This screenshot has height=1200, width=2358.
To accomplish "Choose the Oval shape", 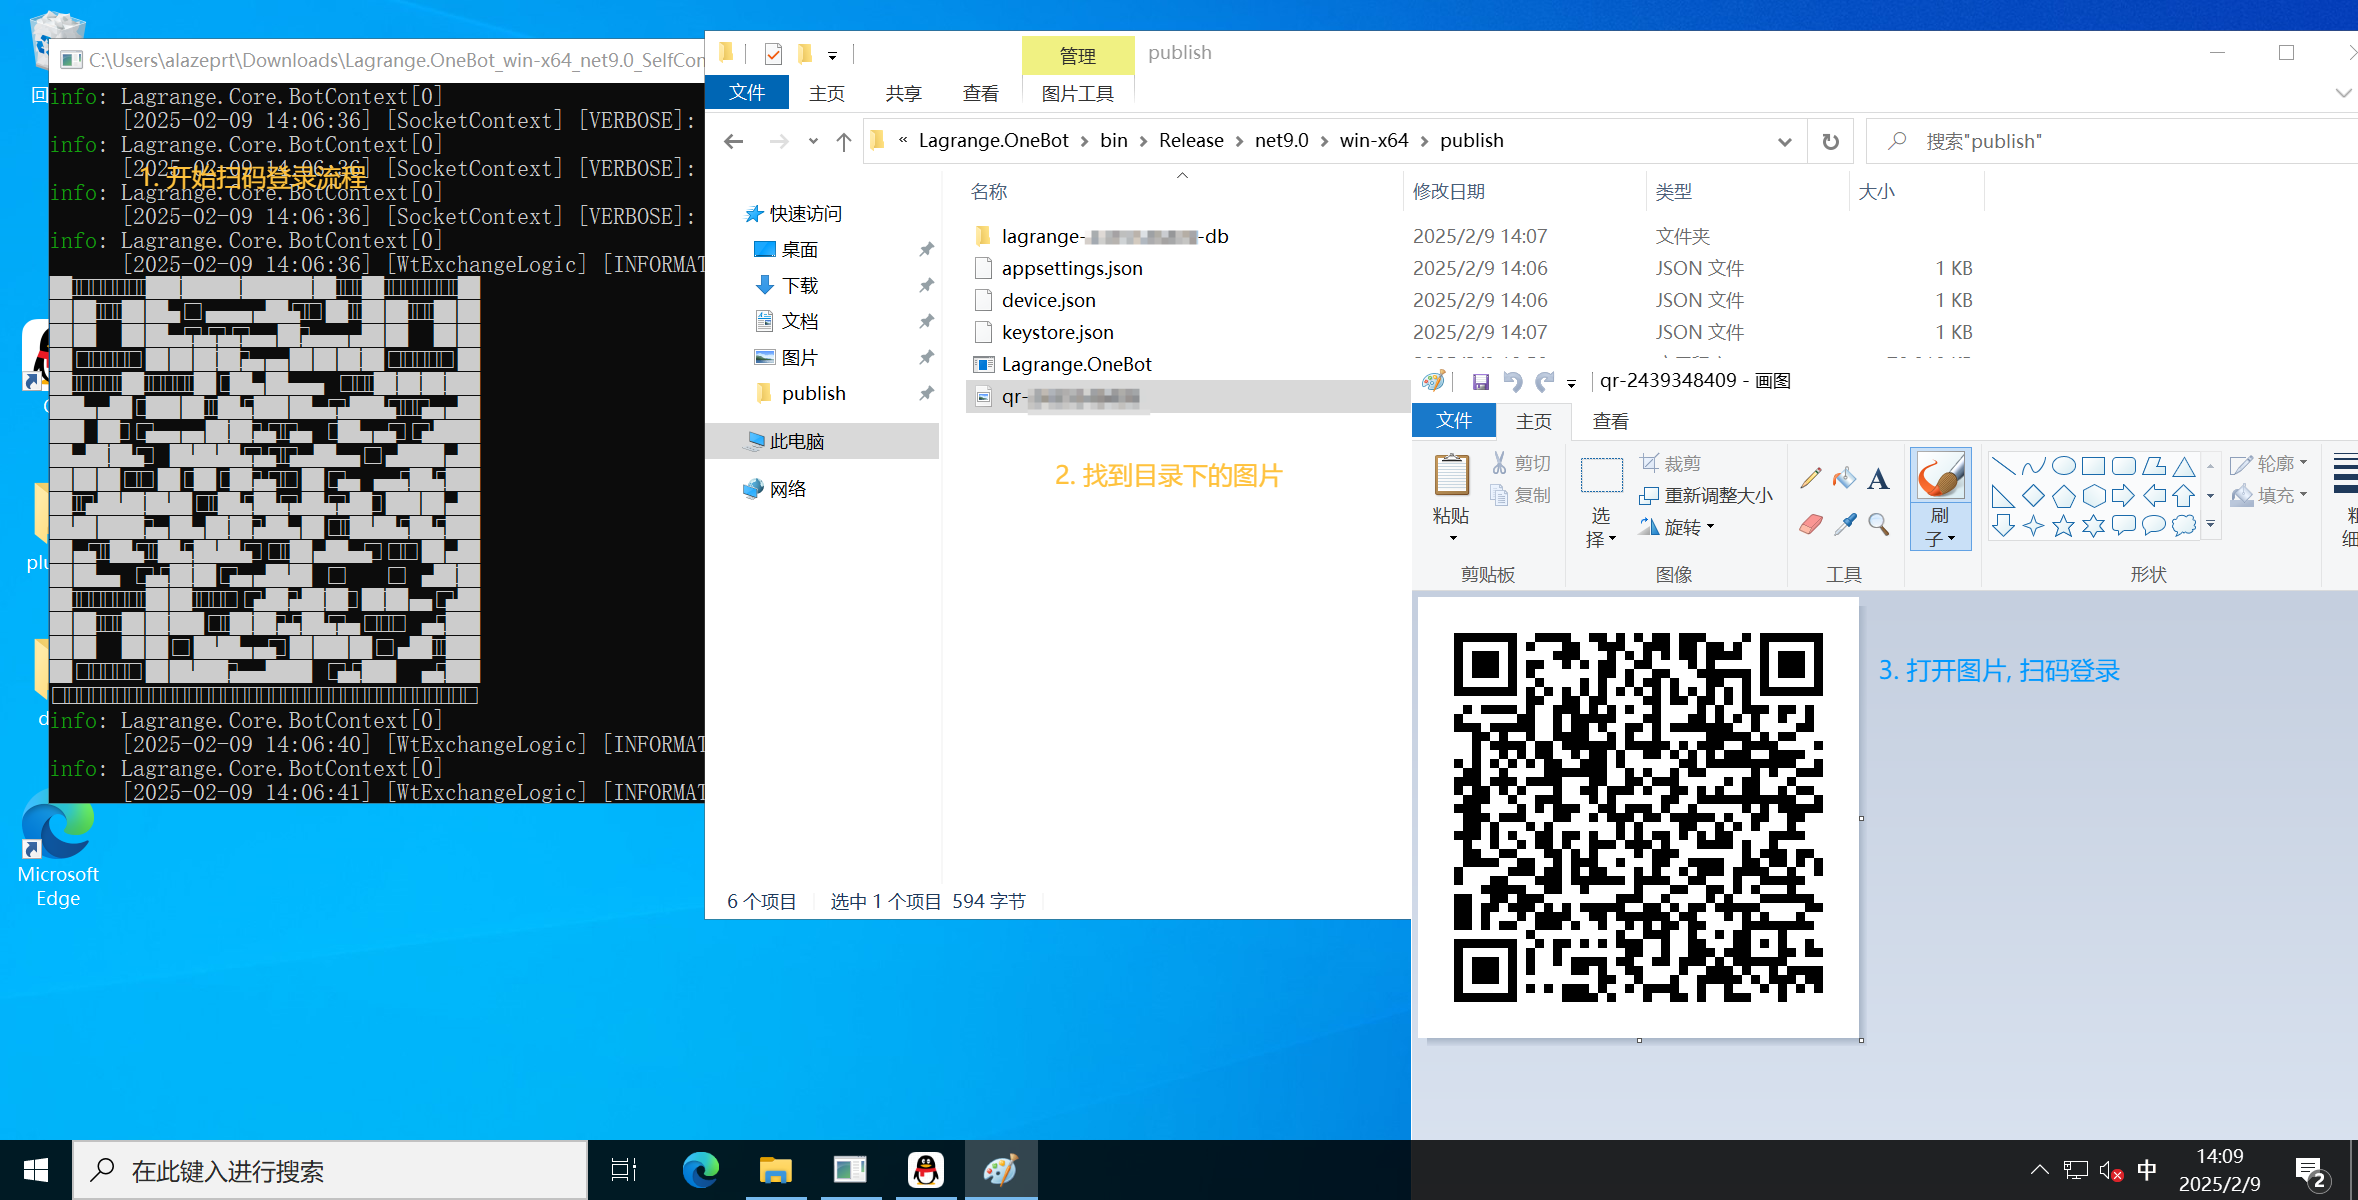I will (x=2063, y=466).
